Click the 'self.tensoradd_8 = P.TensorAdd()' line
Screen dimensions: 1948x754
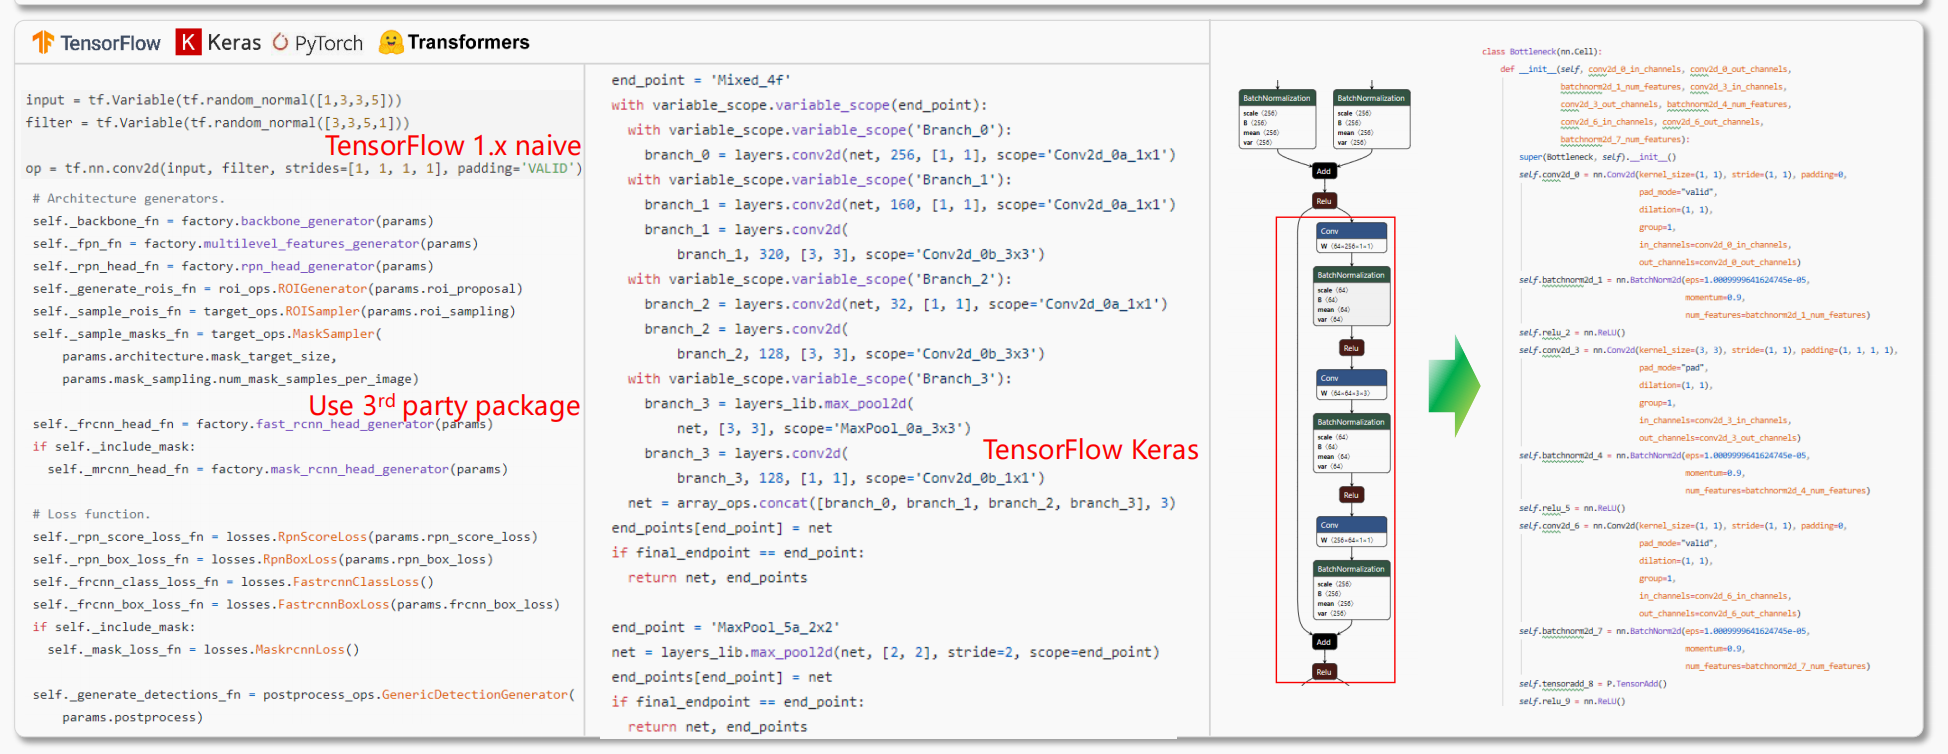[1593, 684]
